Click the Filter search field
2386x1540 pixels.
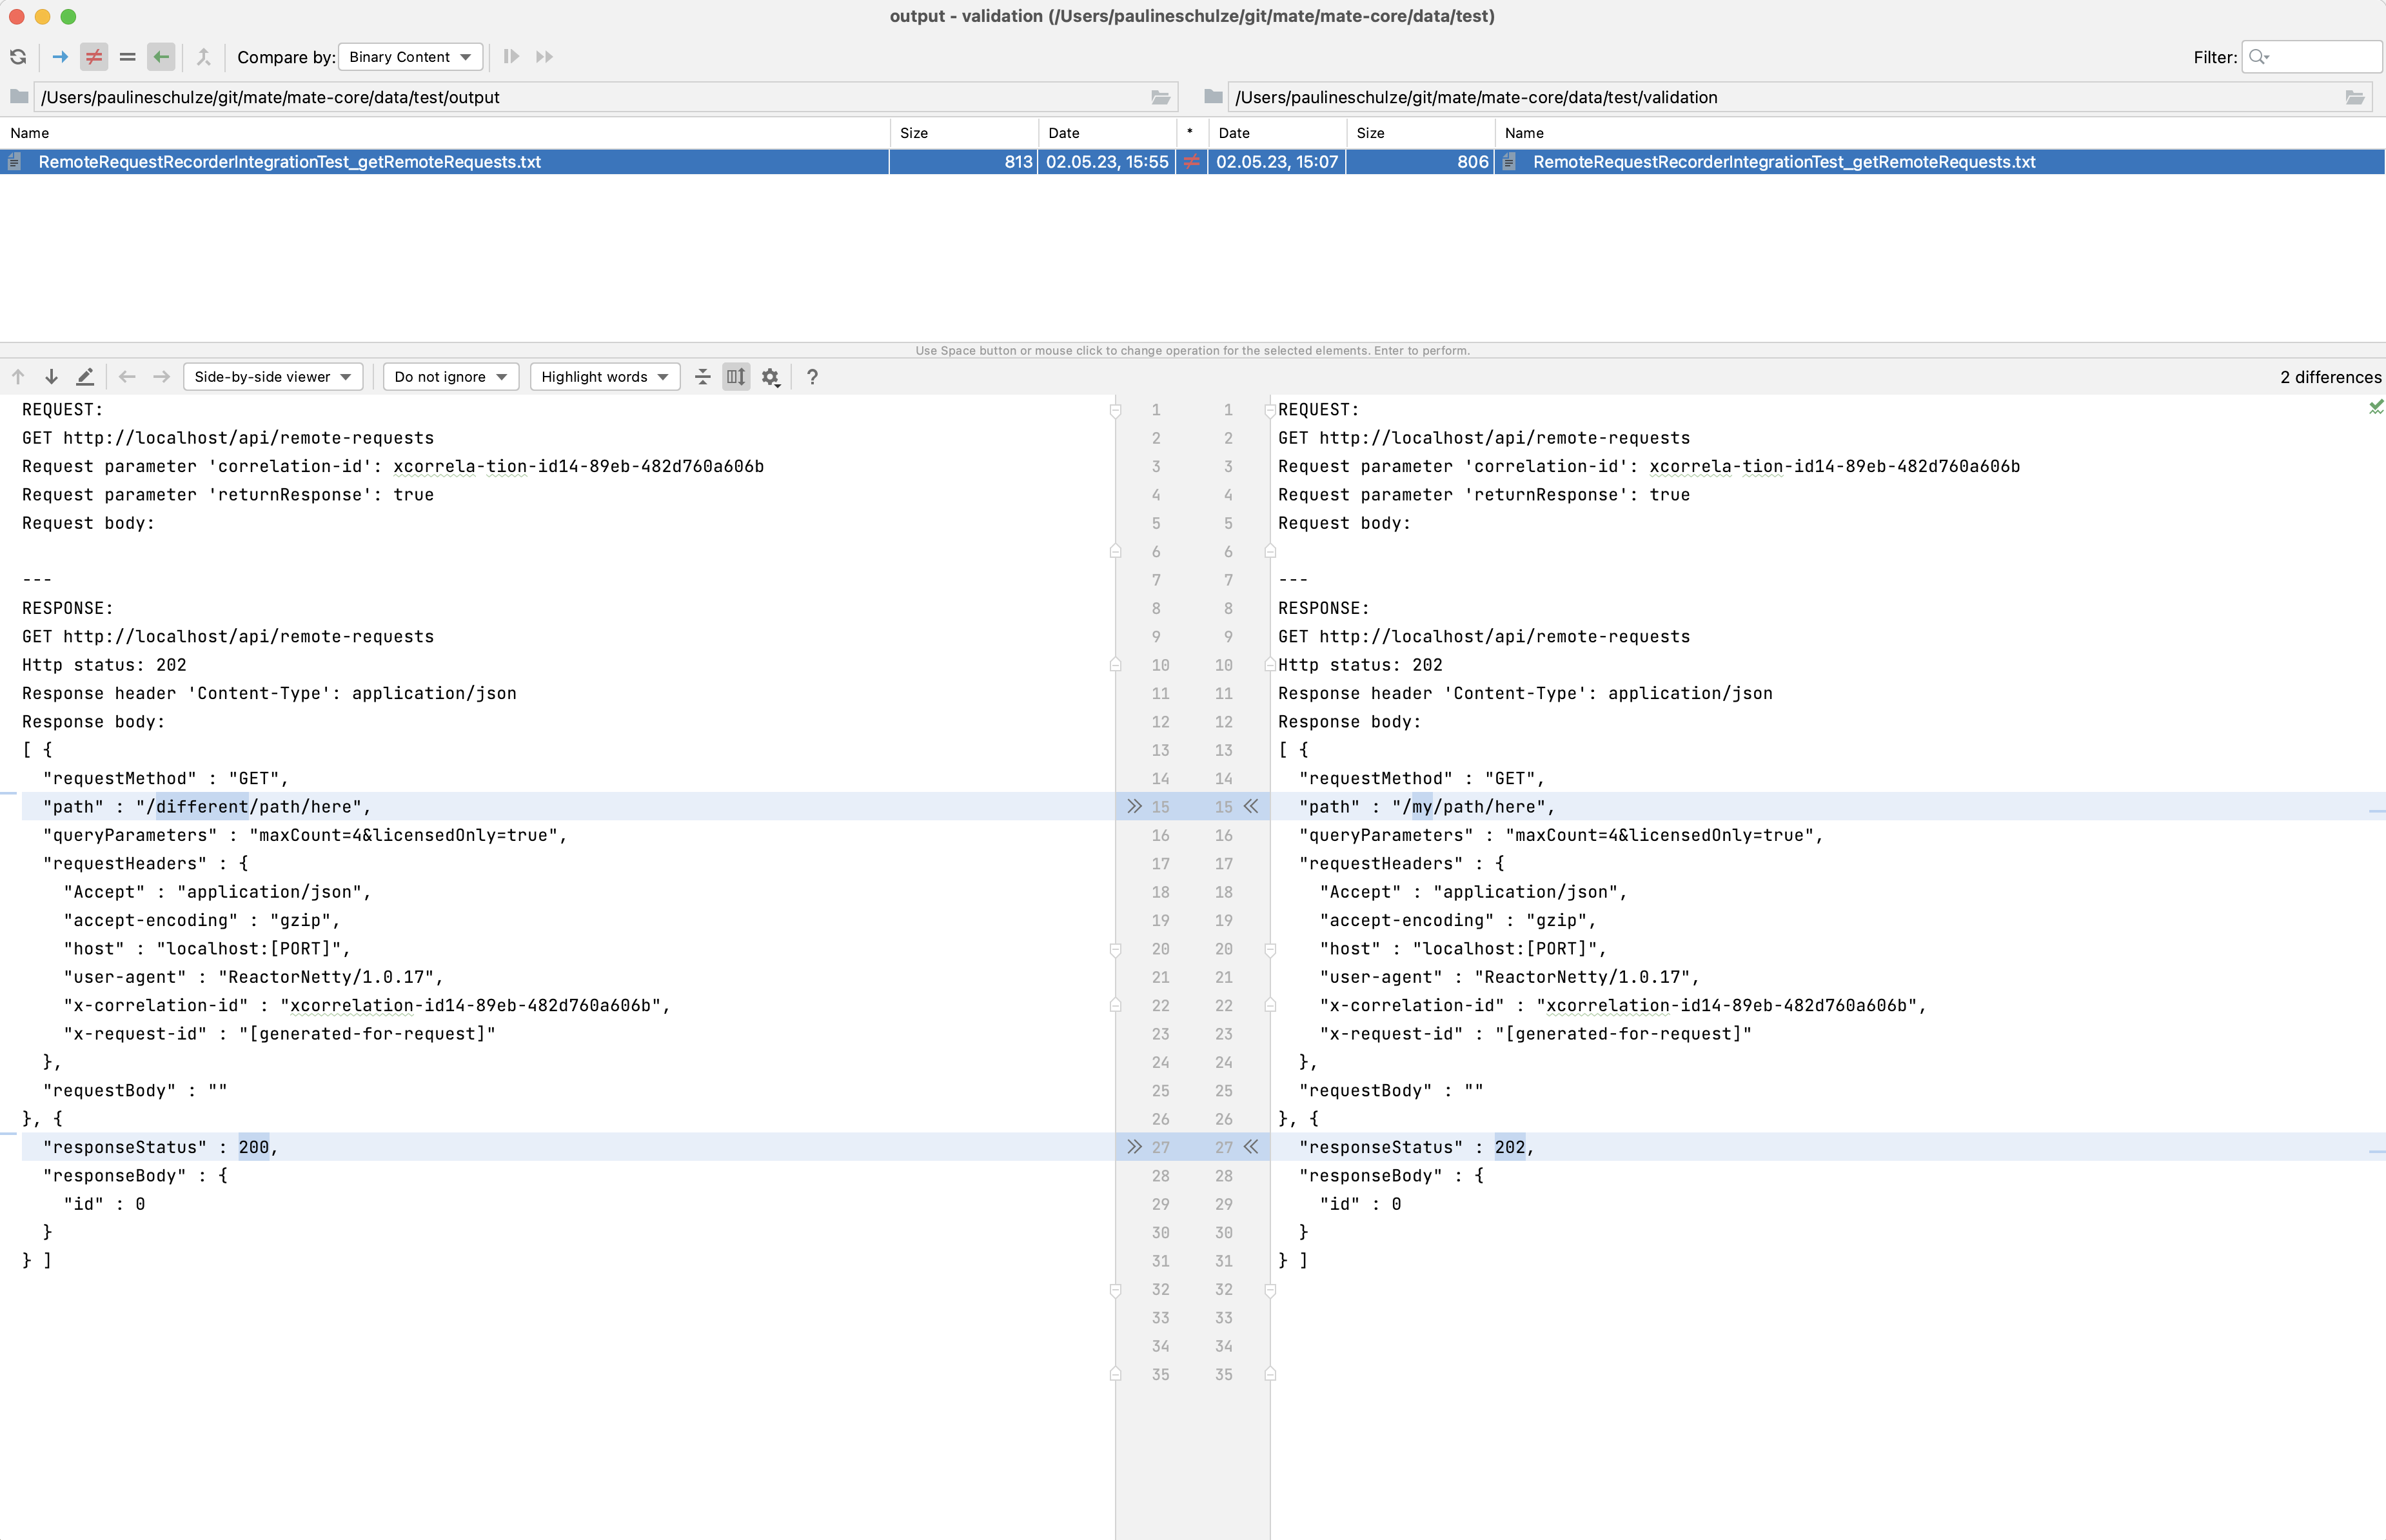pos(2310,57)
